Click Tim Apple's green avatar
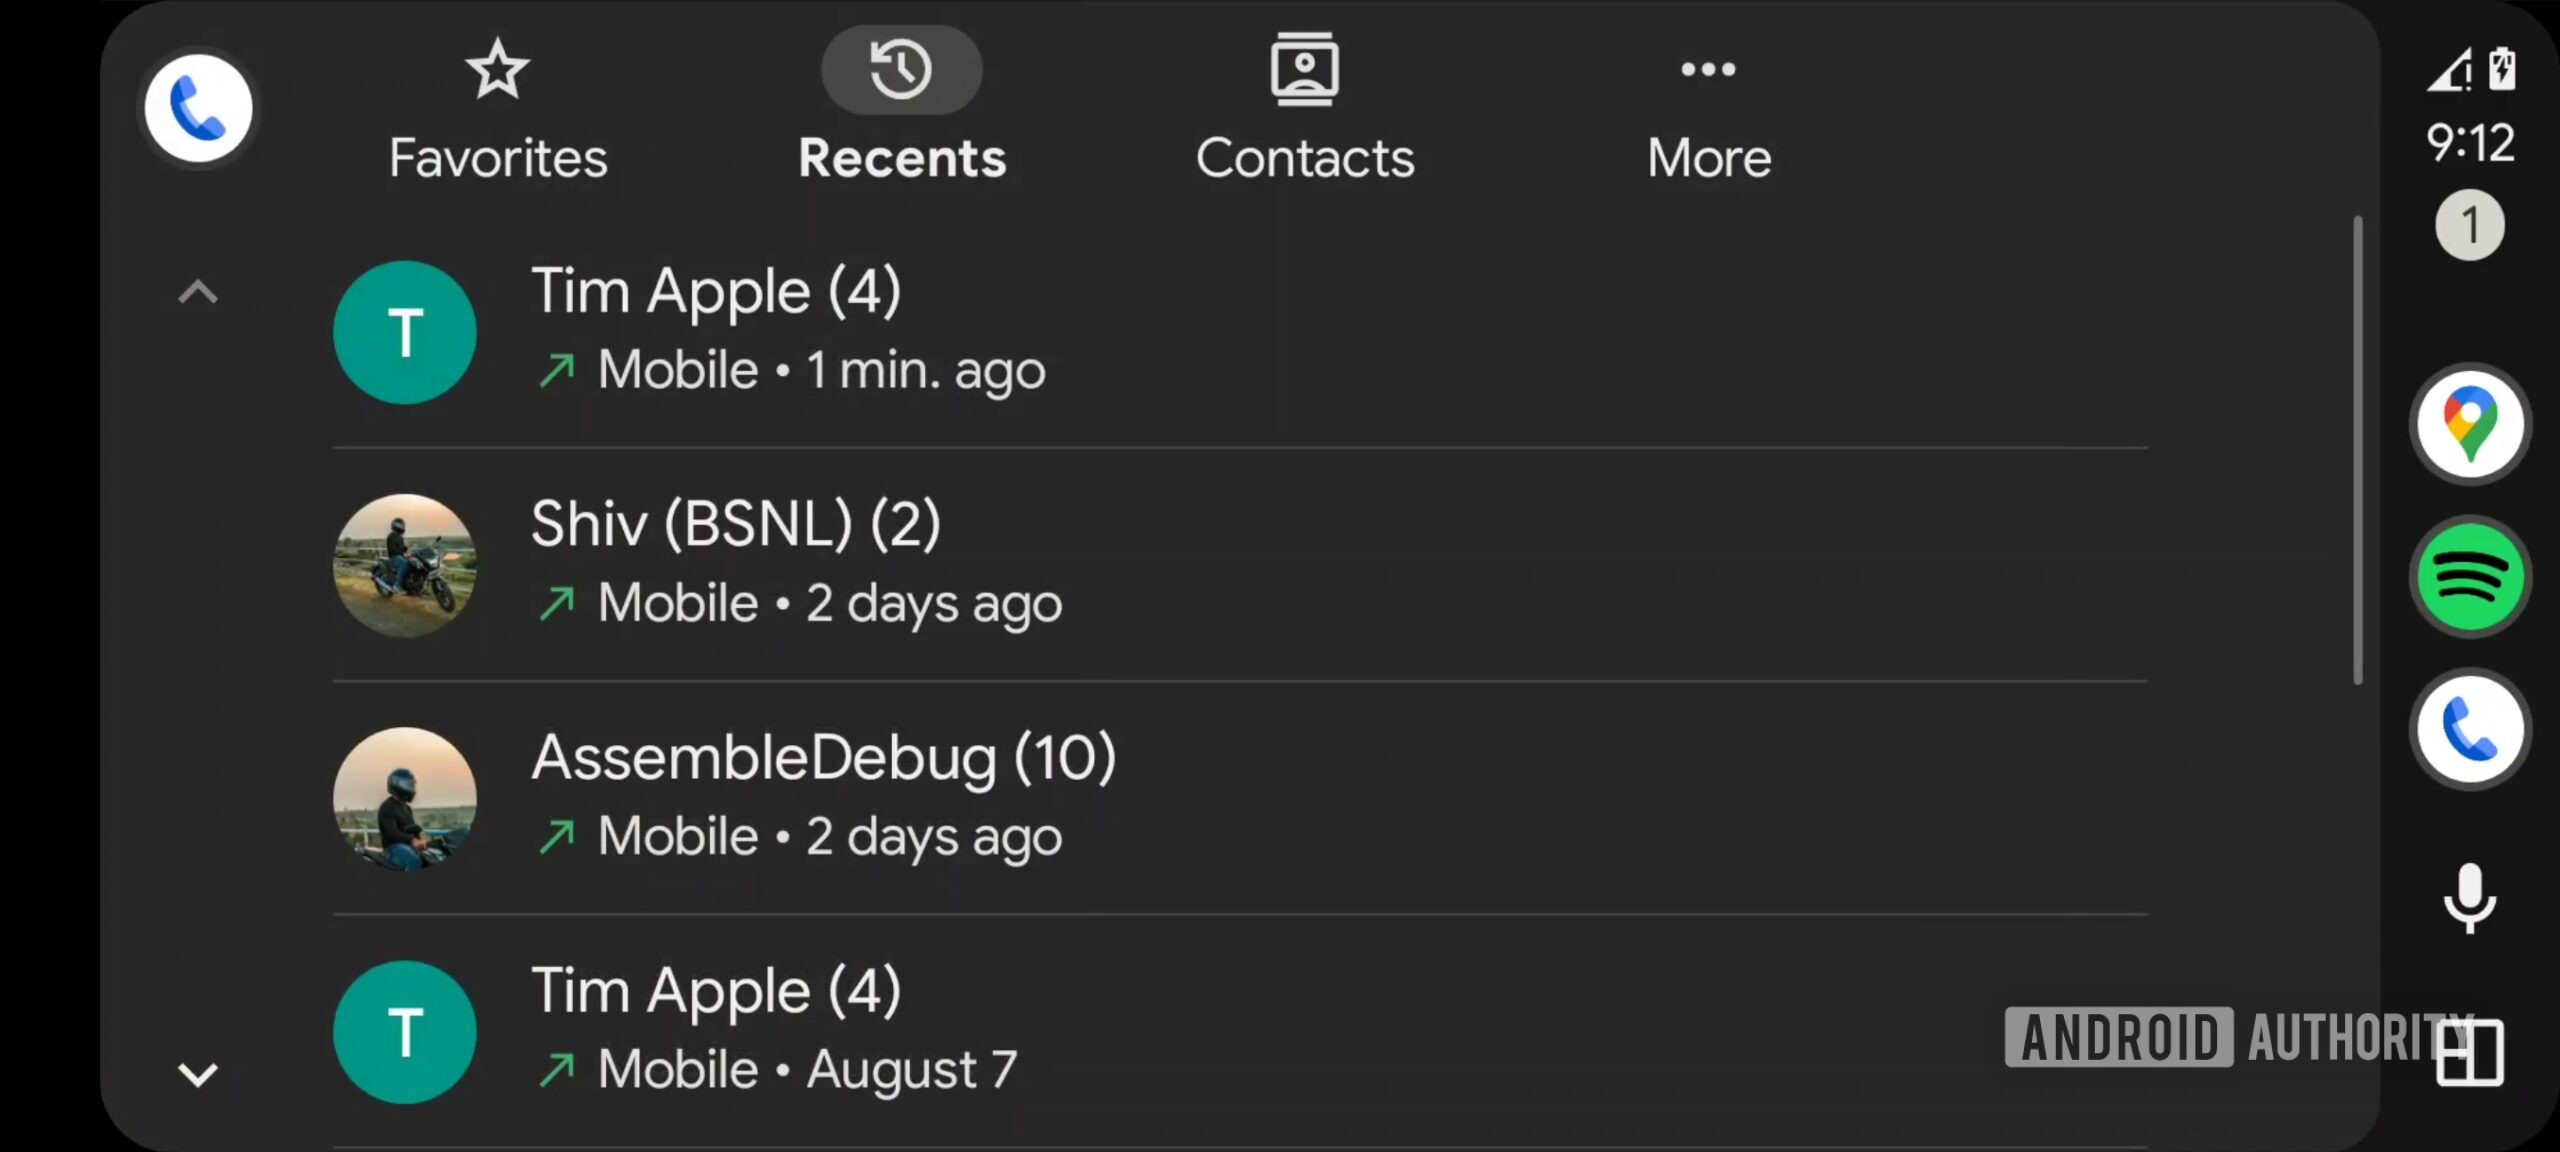 coord(404,332)
